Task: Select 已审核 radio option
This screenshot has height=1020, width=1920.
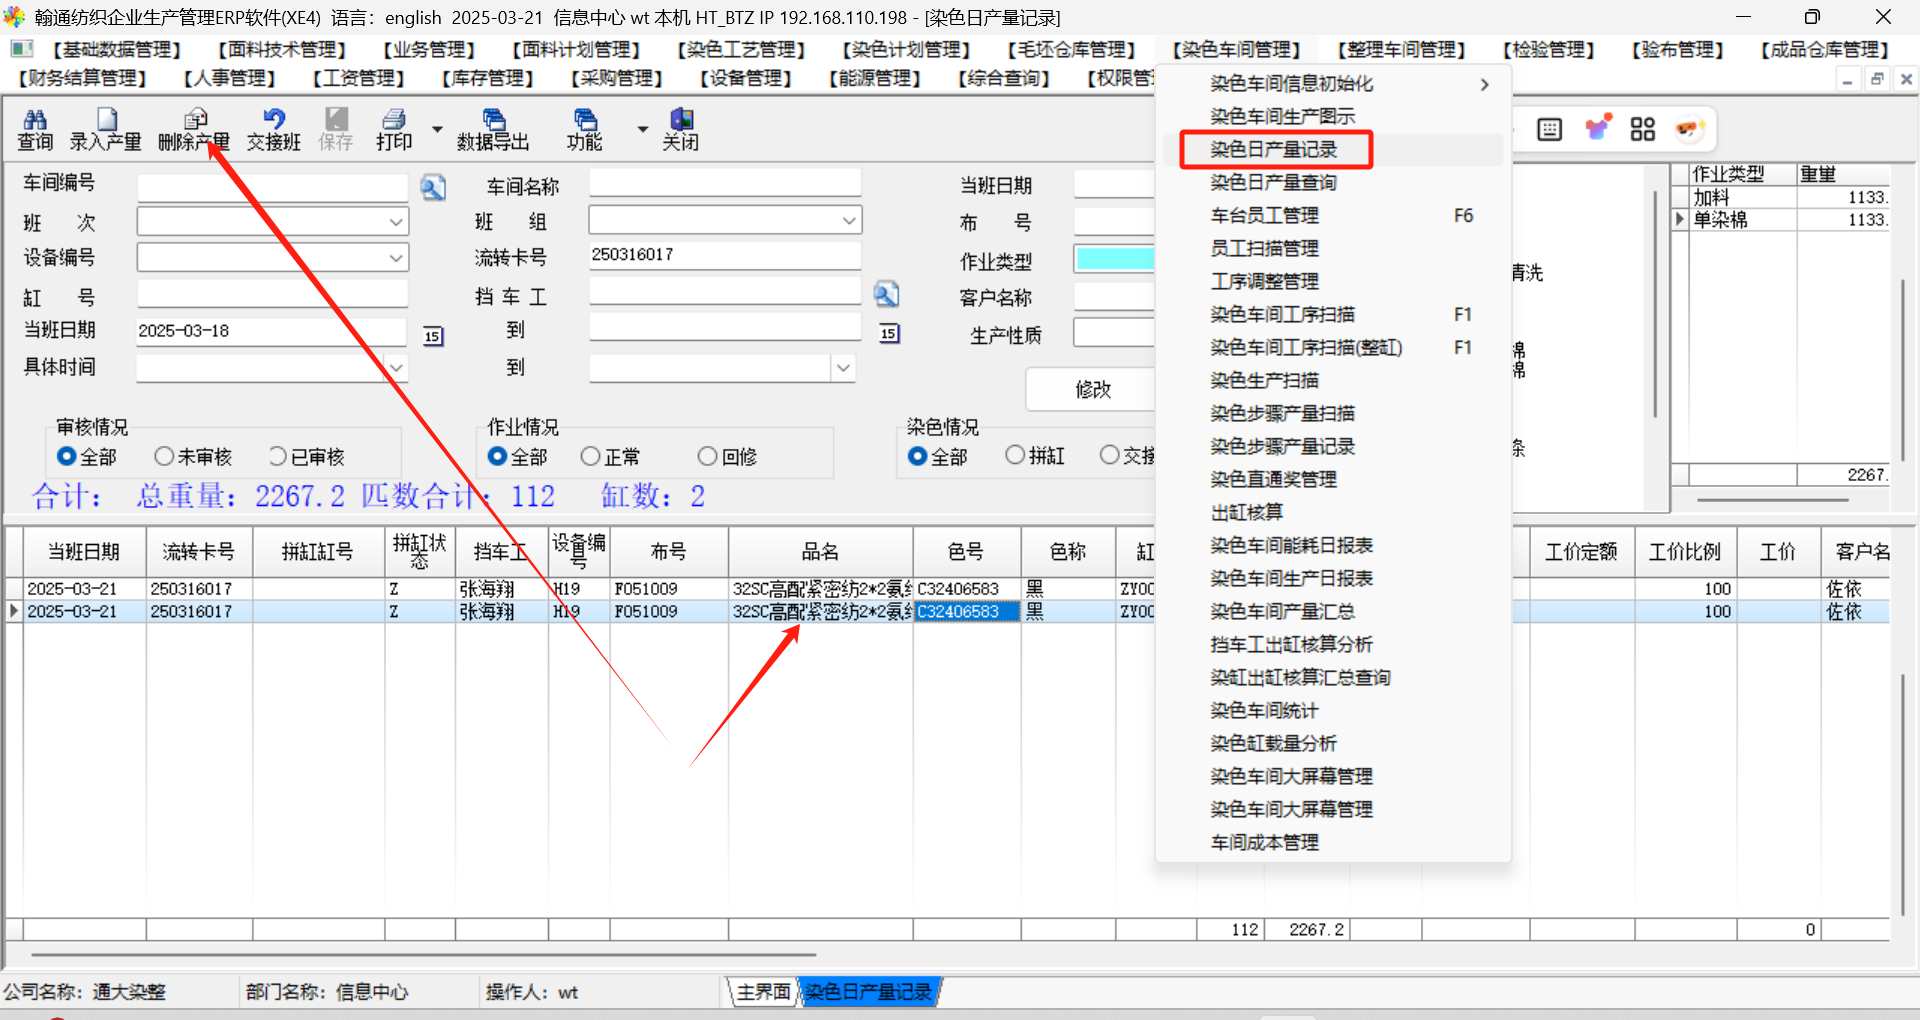Action: pyautogui.click(x=278, y=456)
